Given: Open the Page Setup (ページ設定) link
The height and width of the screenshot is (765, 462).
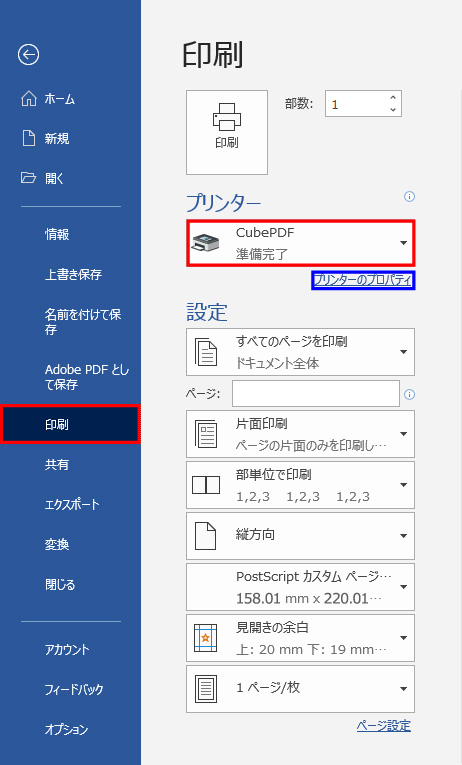Looking at the screenshot, I should coord(383,725).
